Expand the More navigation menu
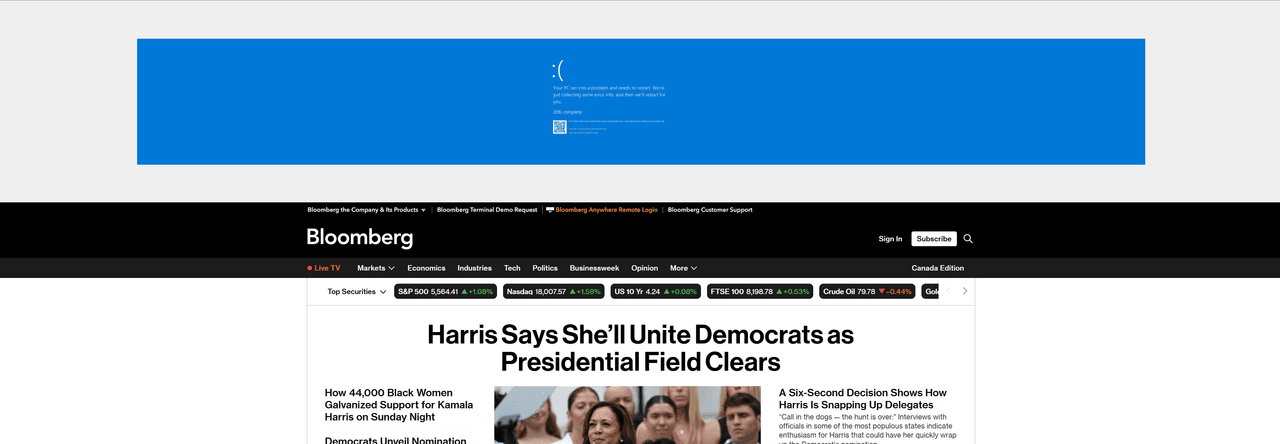This screenshot has width=1280, height=444. (x=683, y=268)
